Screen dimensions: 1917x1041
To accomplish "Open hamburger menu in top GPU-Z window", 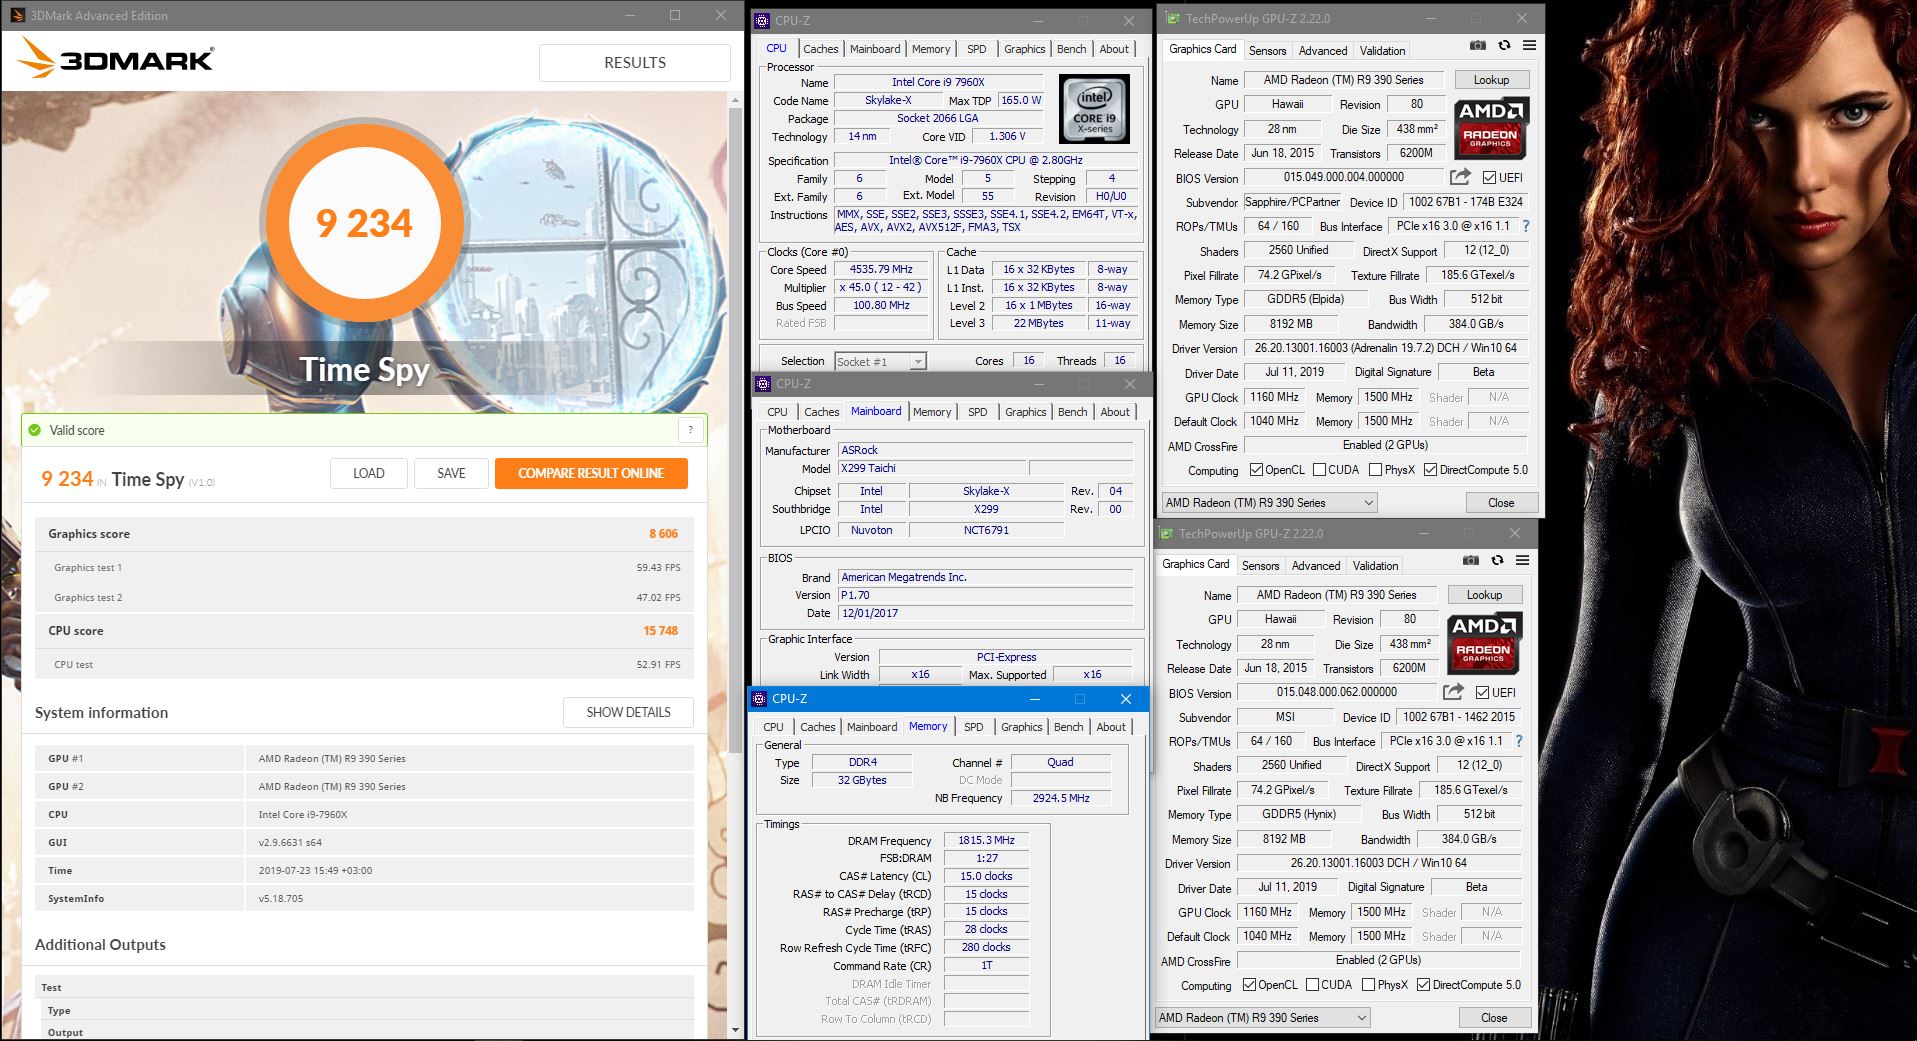I will 1529,46.
